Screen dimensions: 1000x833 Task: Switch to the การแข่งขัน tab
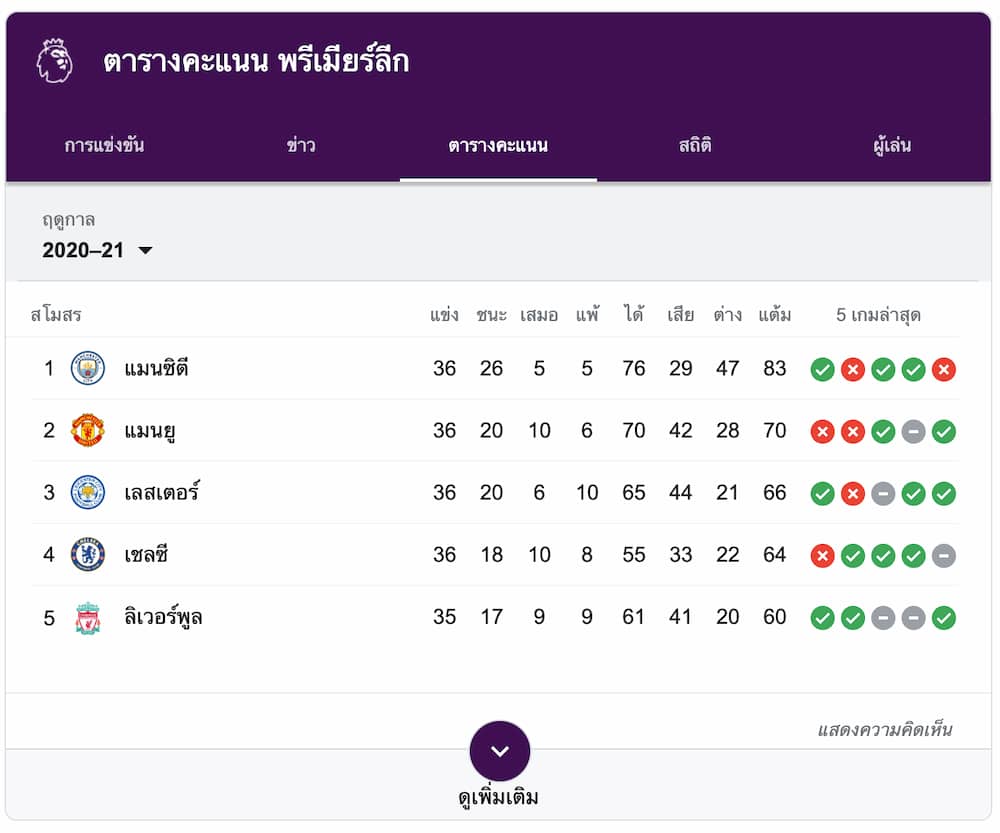[x=104, y=145]
